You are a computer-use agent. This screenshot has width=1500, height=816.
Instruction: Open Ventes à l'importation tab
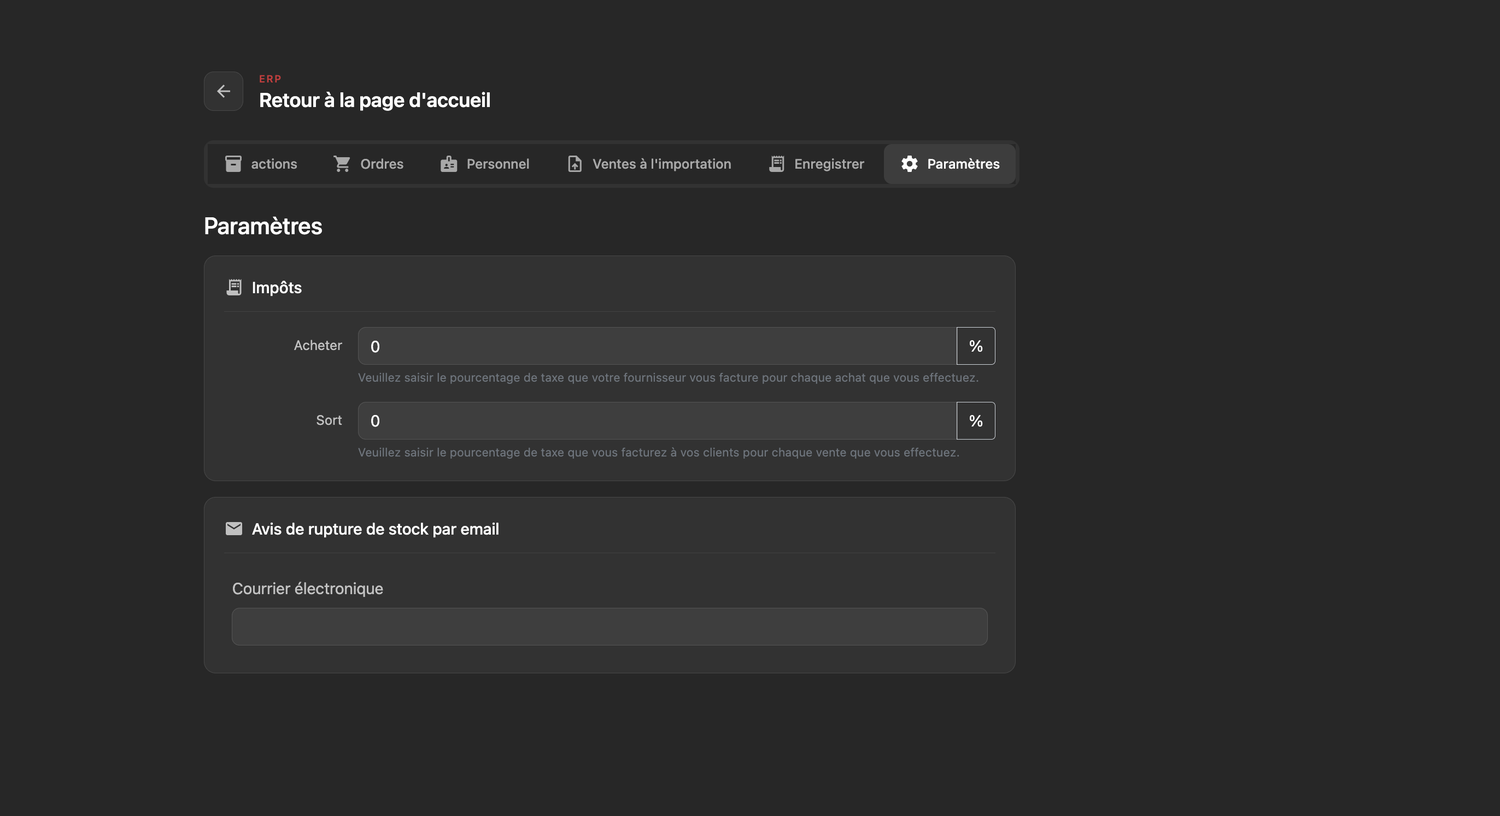point(649,164)
